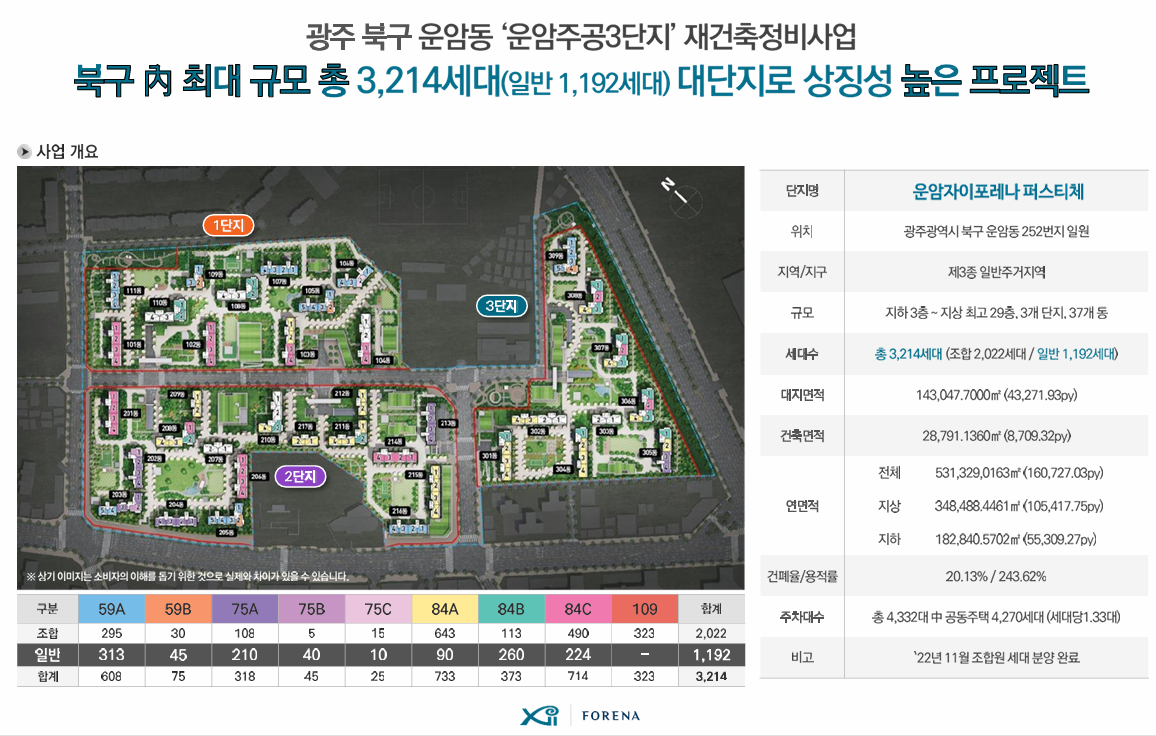The image size is (1156, 736).
Task: Click the 규모 row label
Action: 802,313
